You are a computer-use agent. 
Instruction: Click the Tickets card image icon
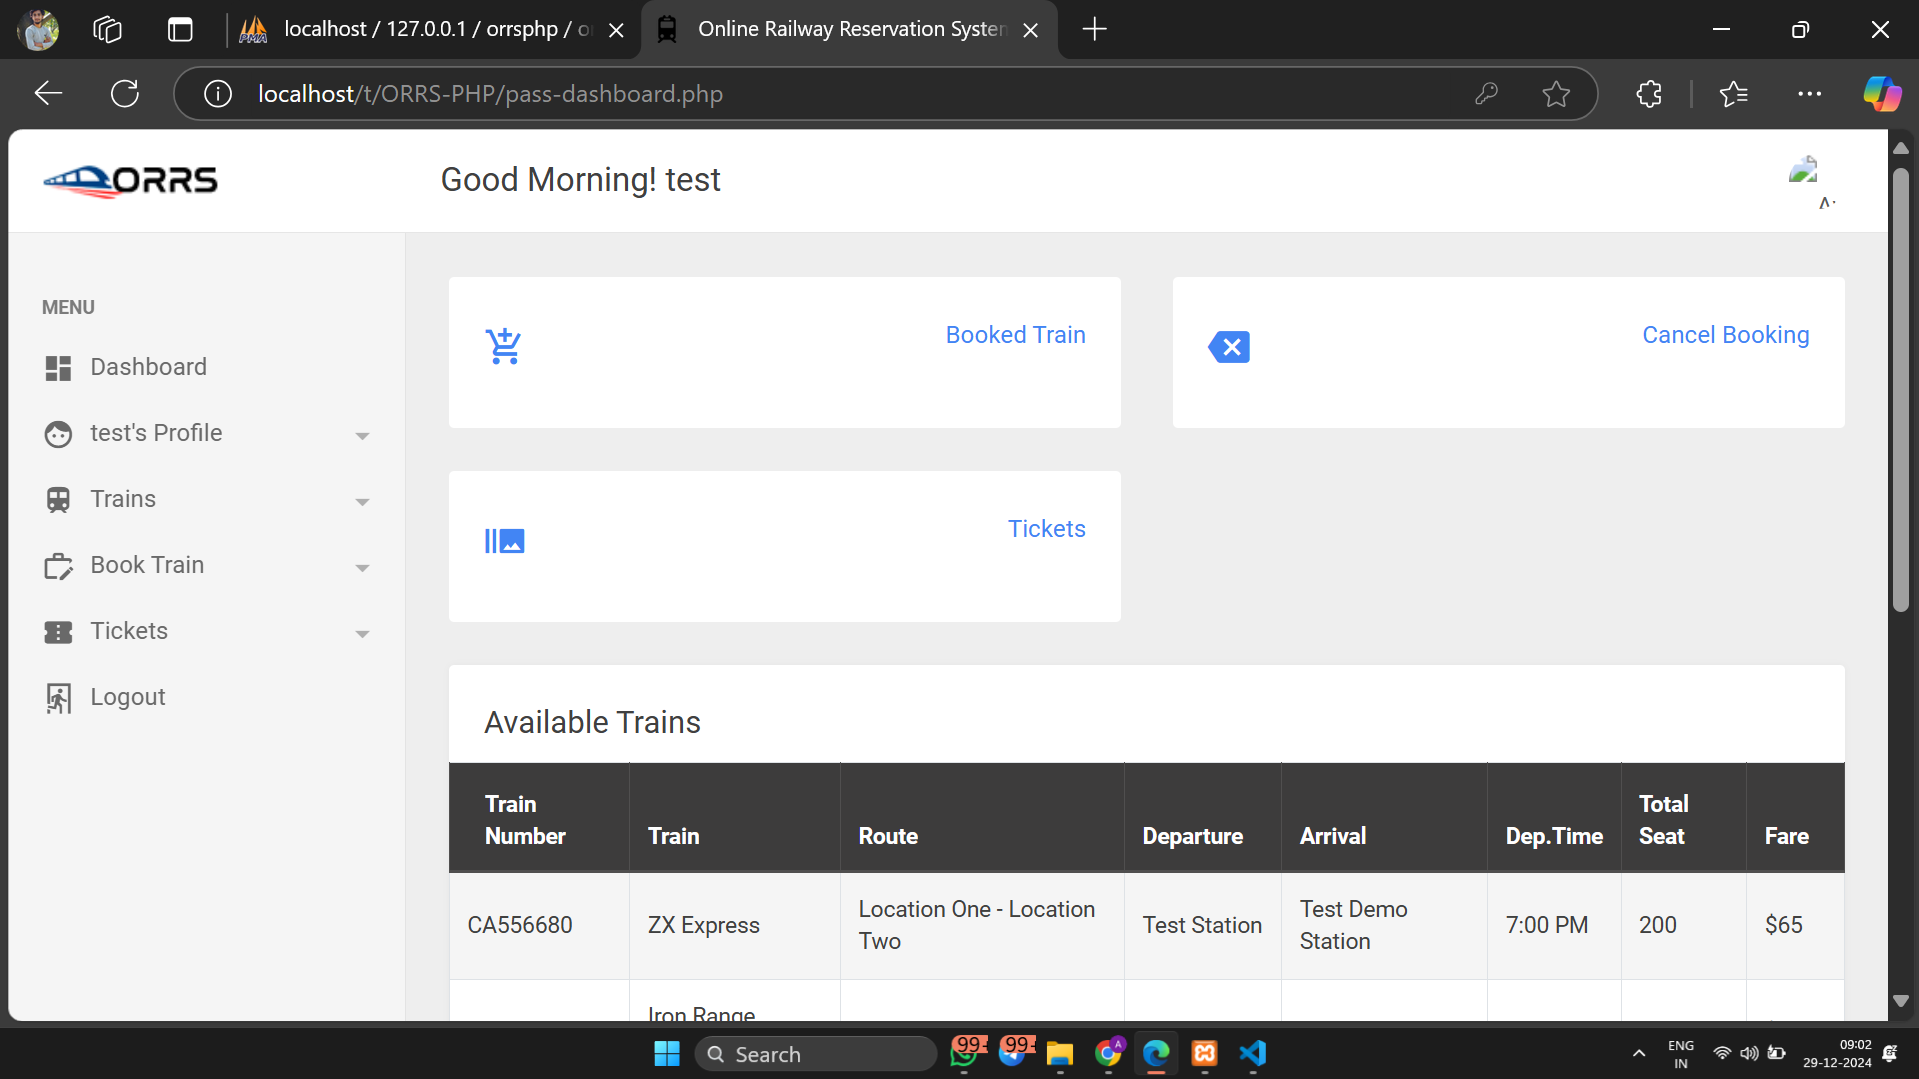(504, 541)
